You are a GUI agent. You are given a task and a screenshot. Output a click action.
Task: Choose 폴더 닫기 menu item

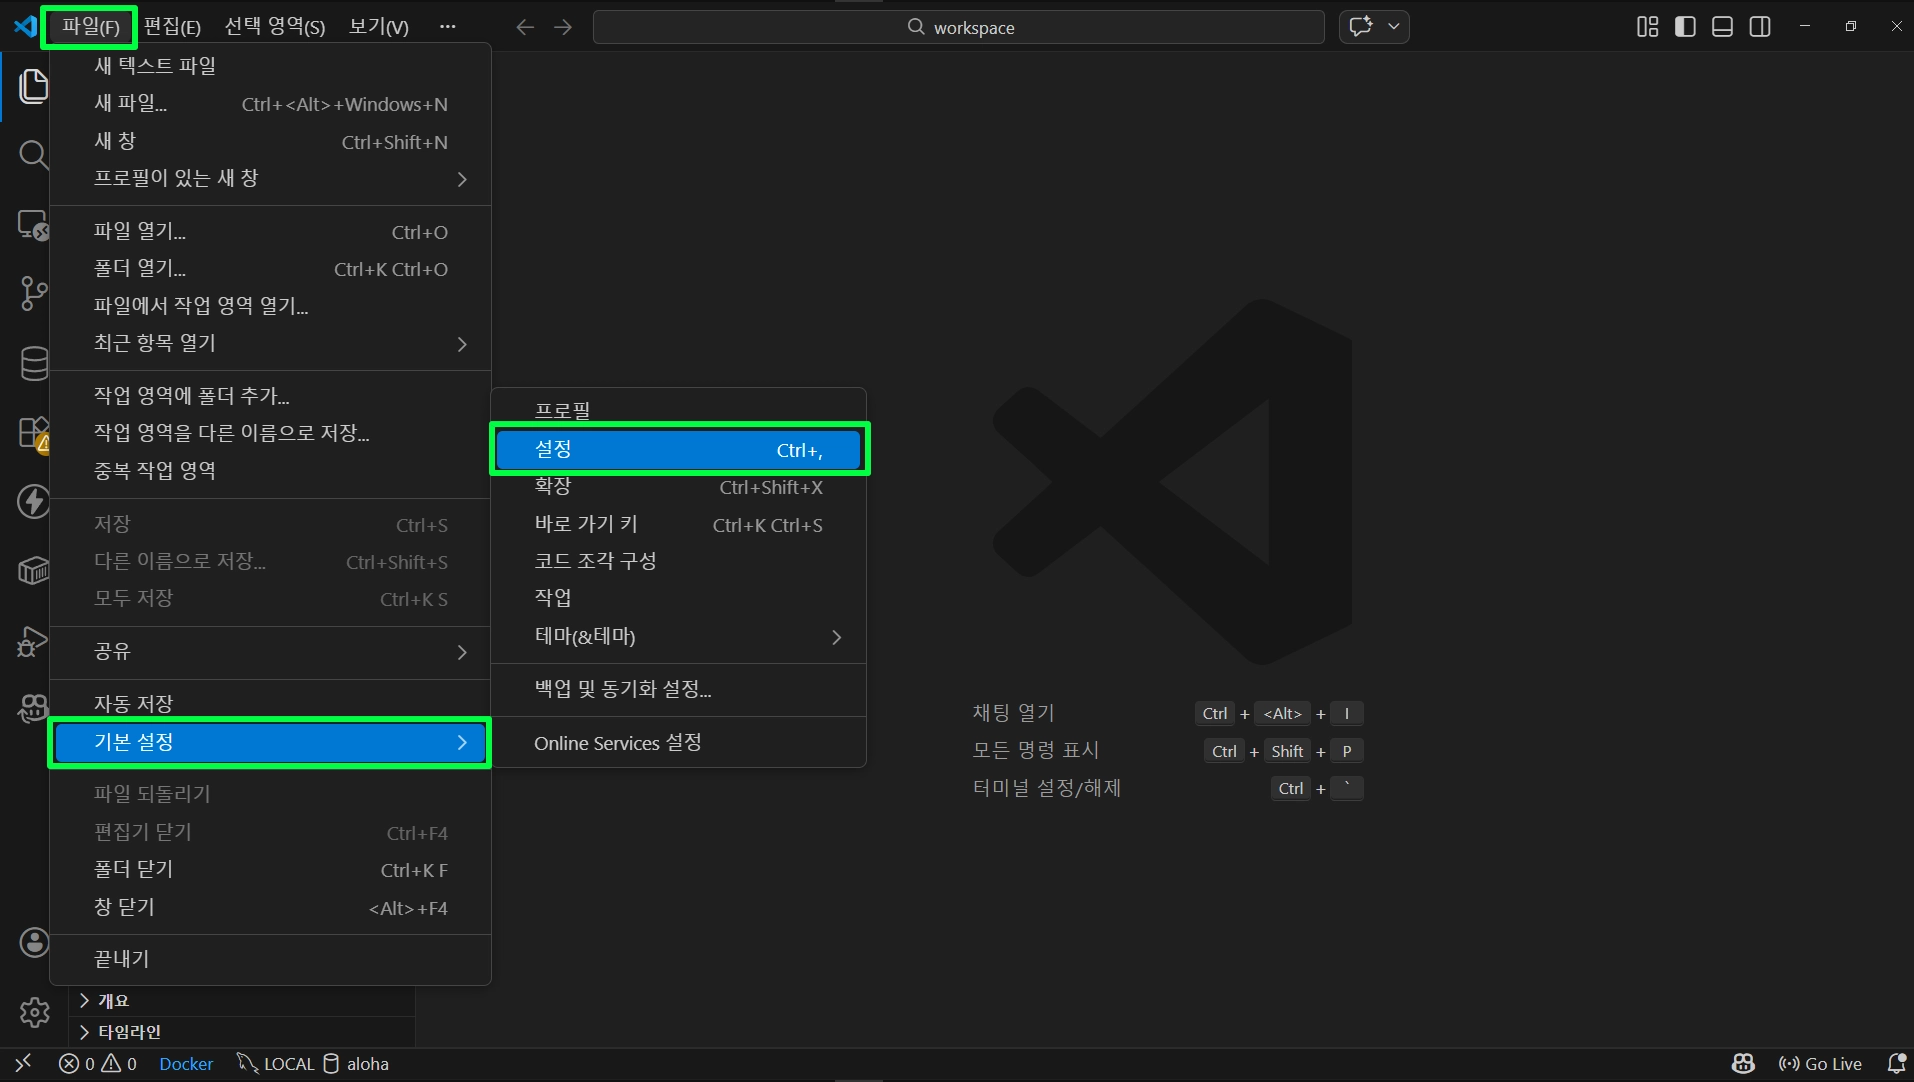[270, 870]
